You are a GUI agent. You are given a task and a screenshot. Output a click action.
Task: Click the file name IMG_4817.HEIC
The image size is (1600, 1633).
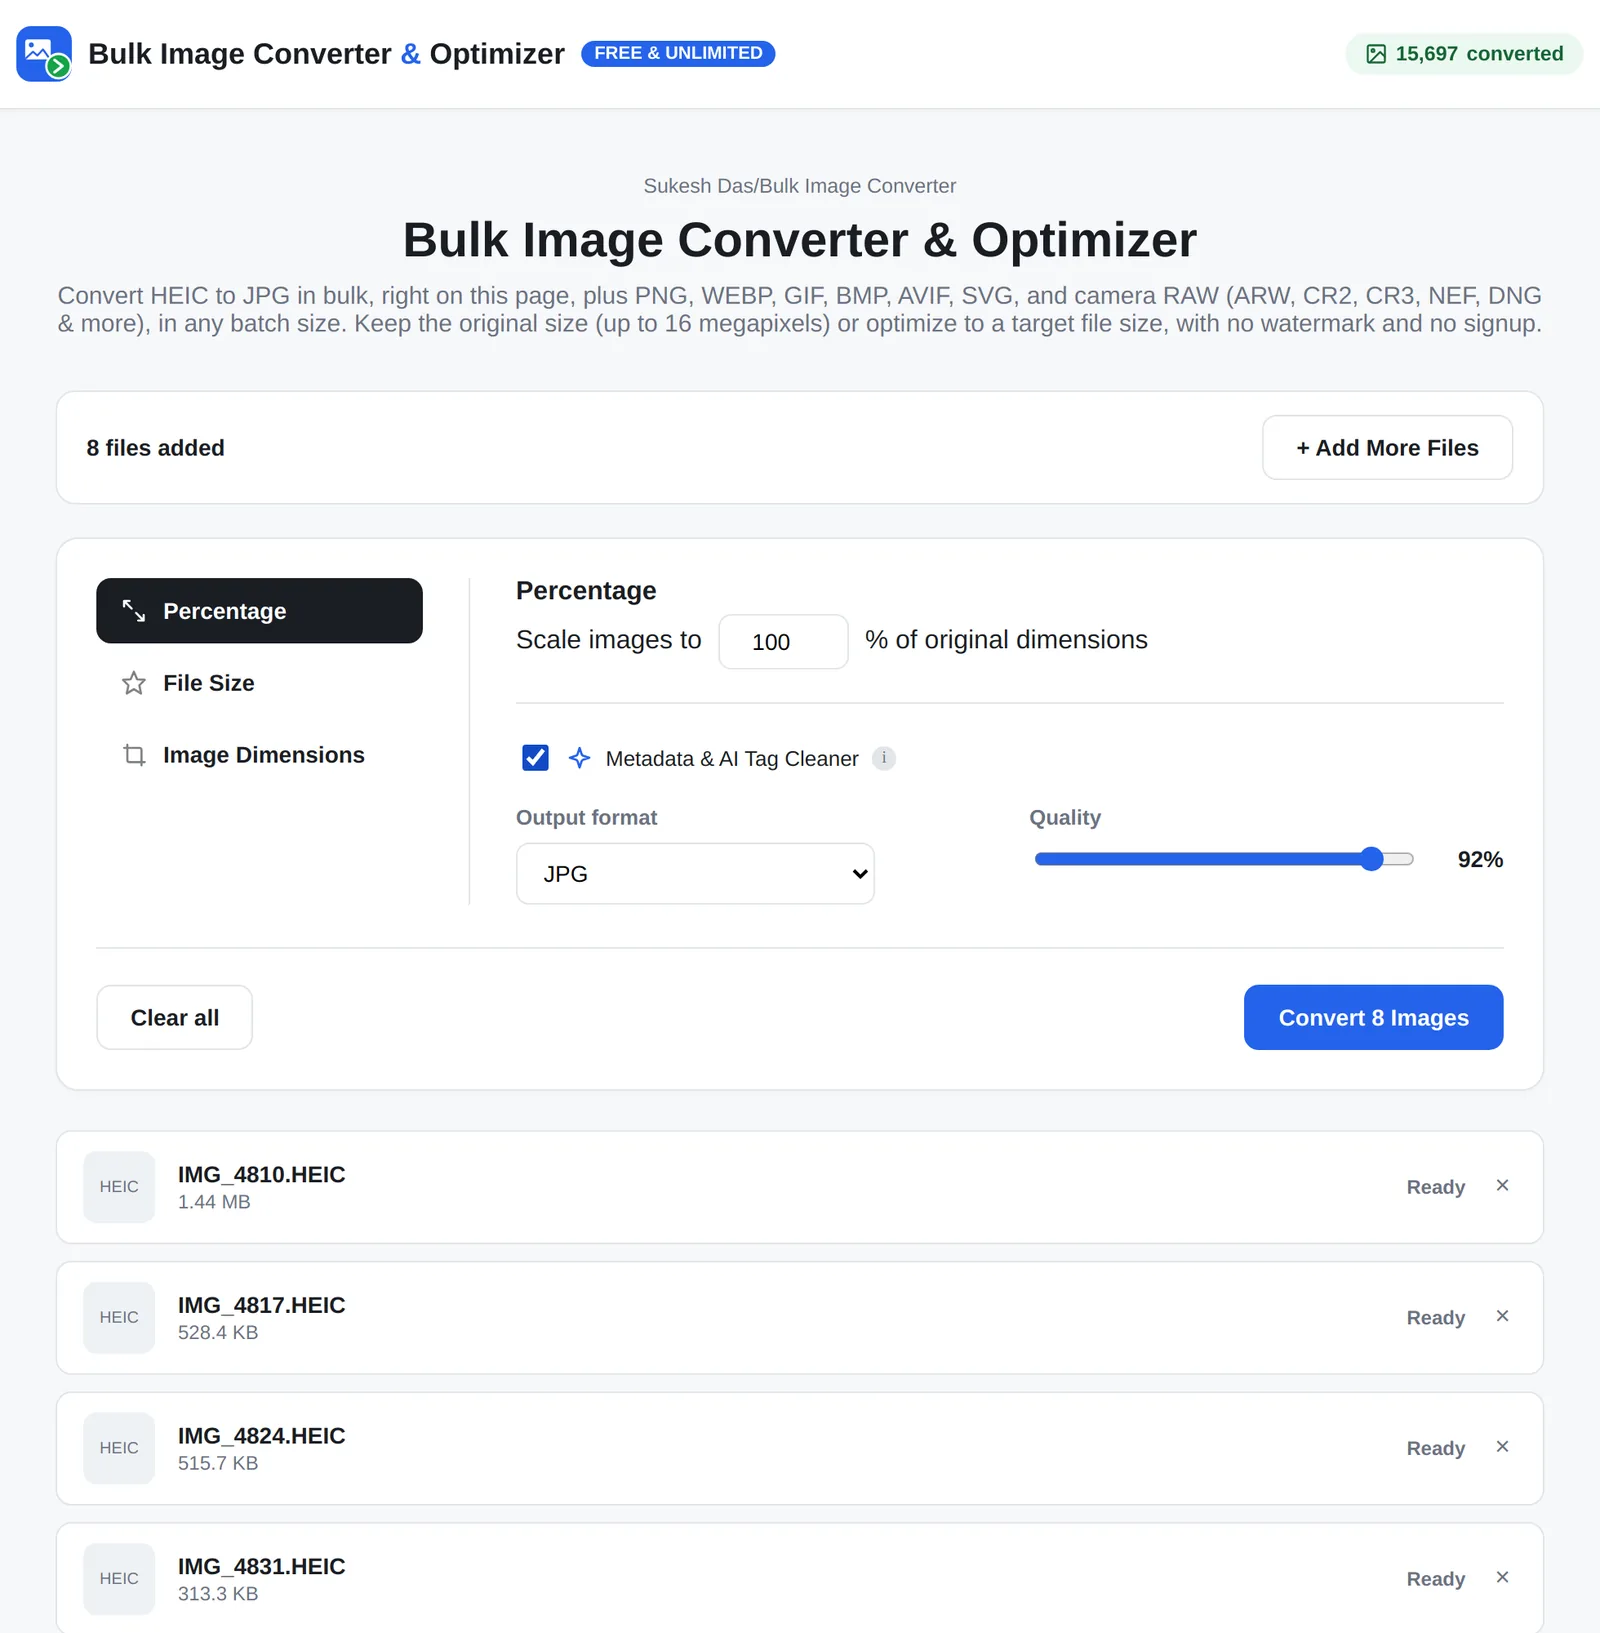point(261,1306)
